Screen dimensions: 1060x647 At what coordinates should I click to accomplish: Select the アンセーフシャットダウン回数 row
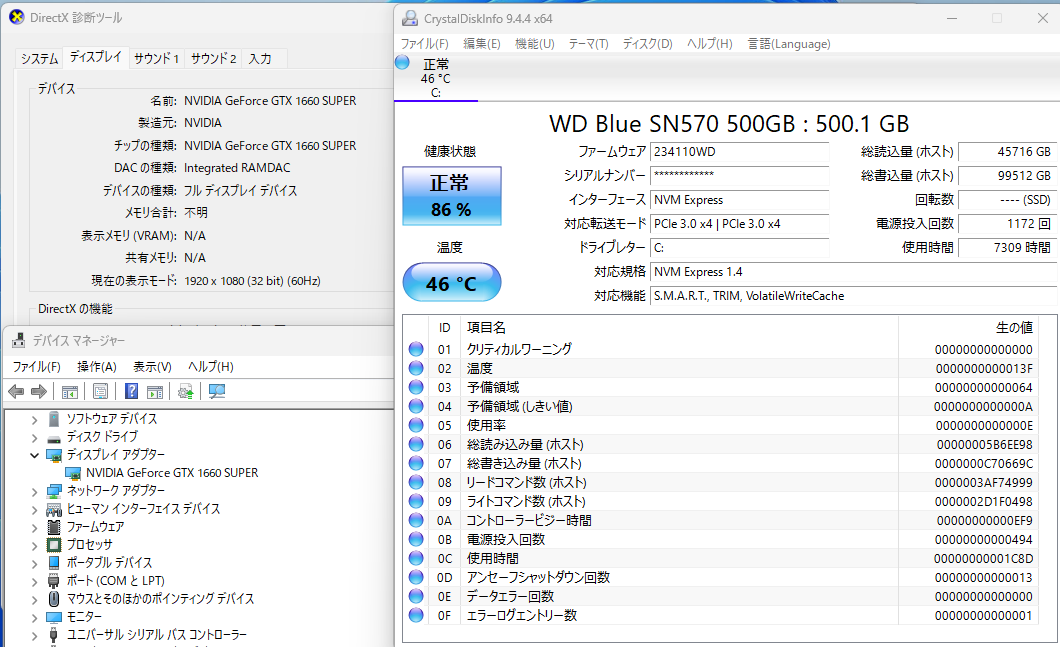[x=721, y=577]
